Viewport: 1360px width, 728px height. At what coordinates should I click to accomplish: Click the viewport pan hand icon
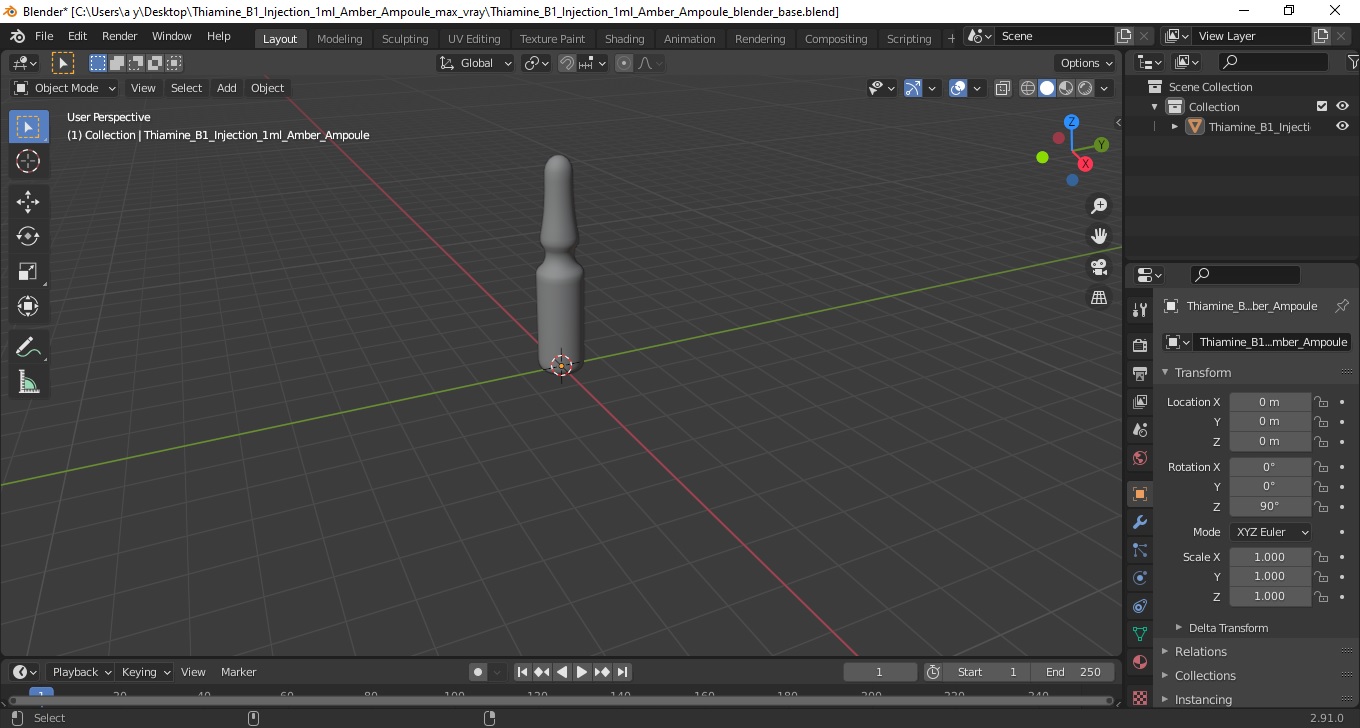(x=1099, y=236)
